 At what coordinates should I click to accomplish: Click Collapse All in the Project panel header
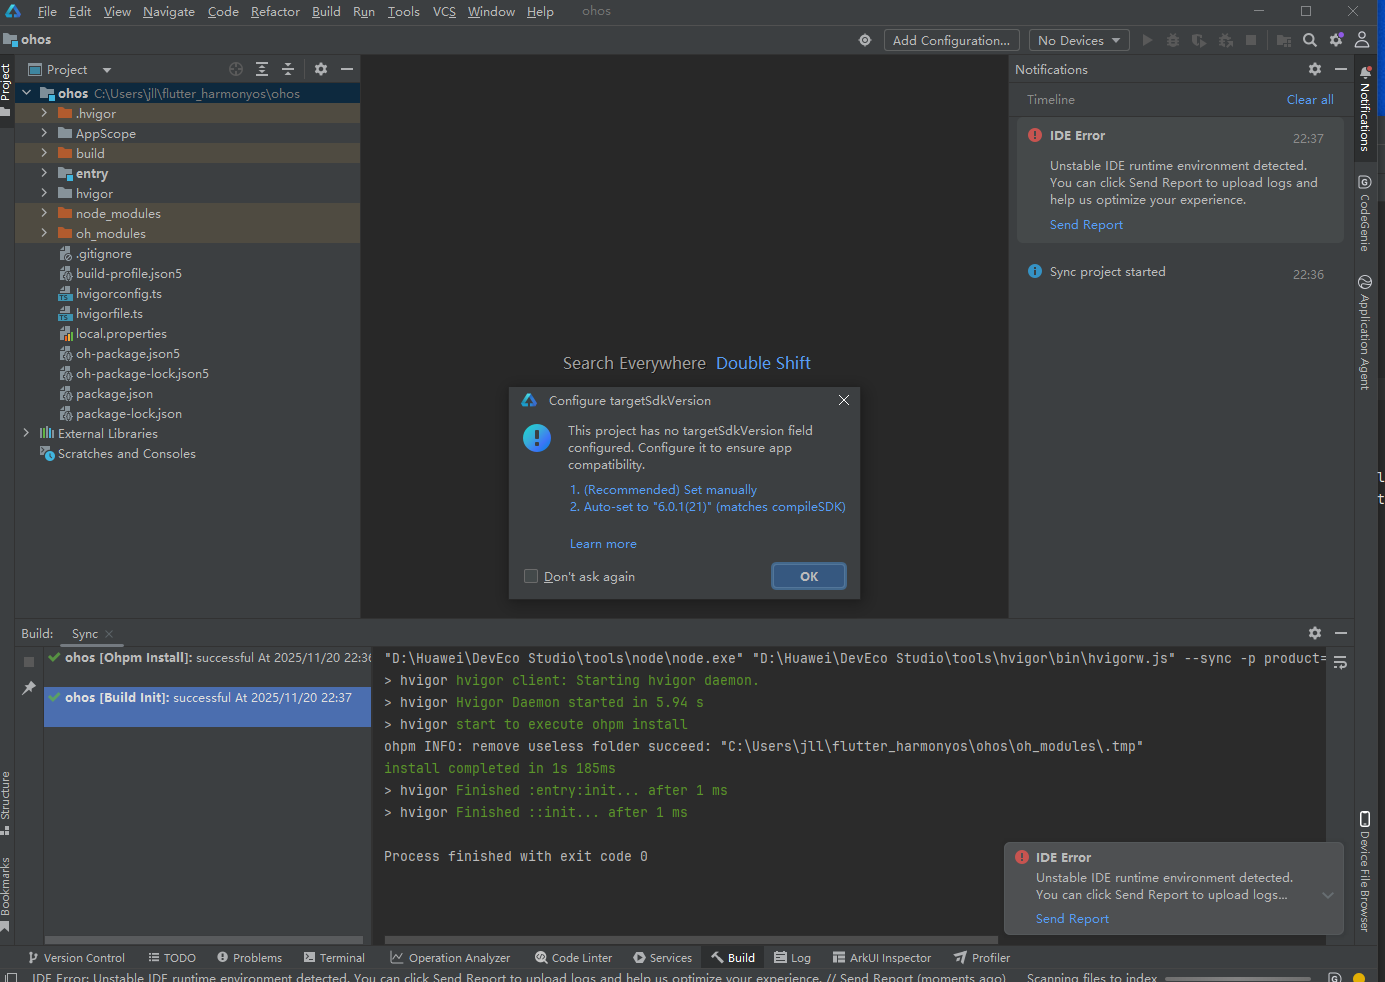[288, 69]
